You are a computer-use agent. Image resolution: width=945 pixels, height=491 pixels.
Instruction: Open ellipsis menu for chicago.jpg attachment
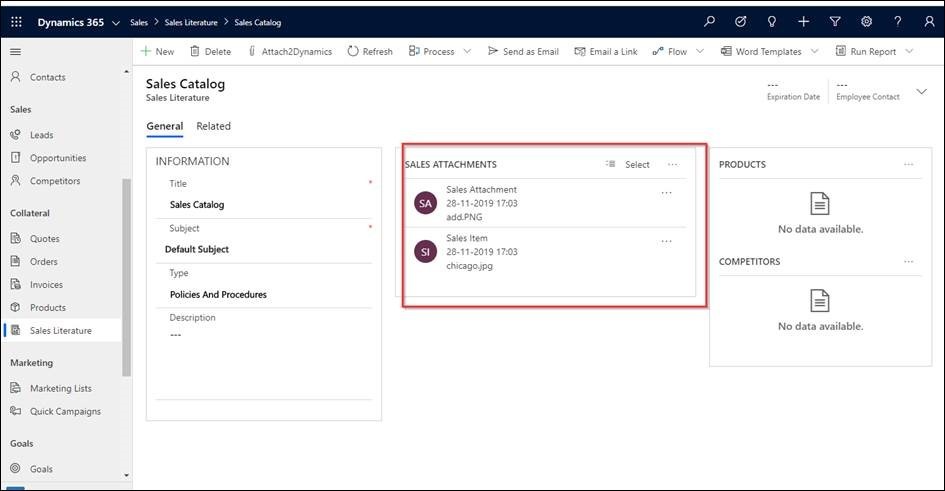point(666,241)
